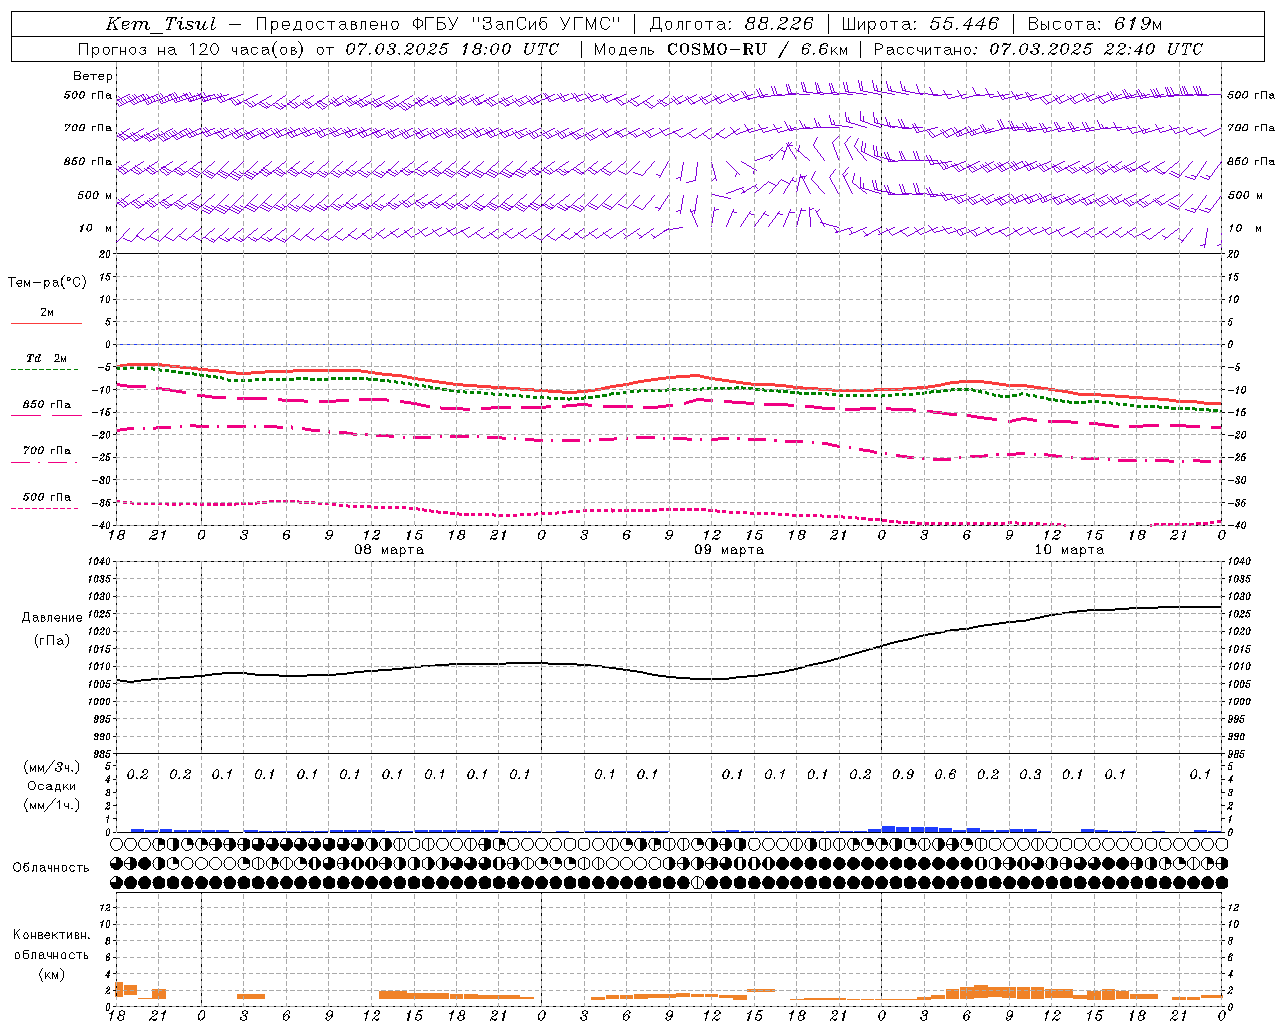Select the Тем-ра(°C) temperature panel label
The image size is (1280, 1024).
coord(47,283)
